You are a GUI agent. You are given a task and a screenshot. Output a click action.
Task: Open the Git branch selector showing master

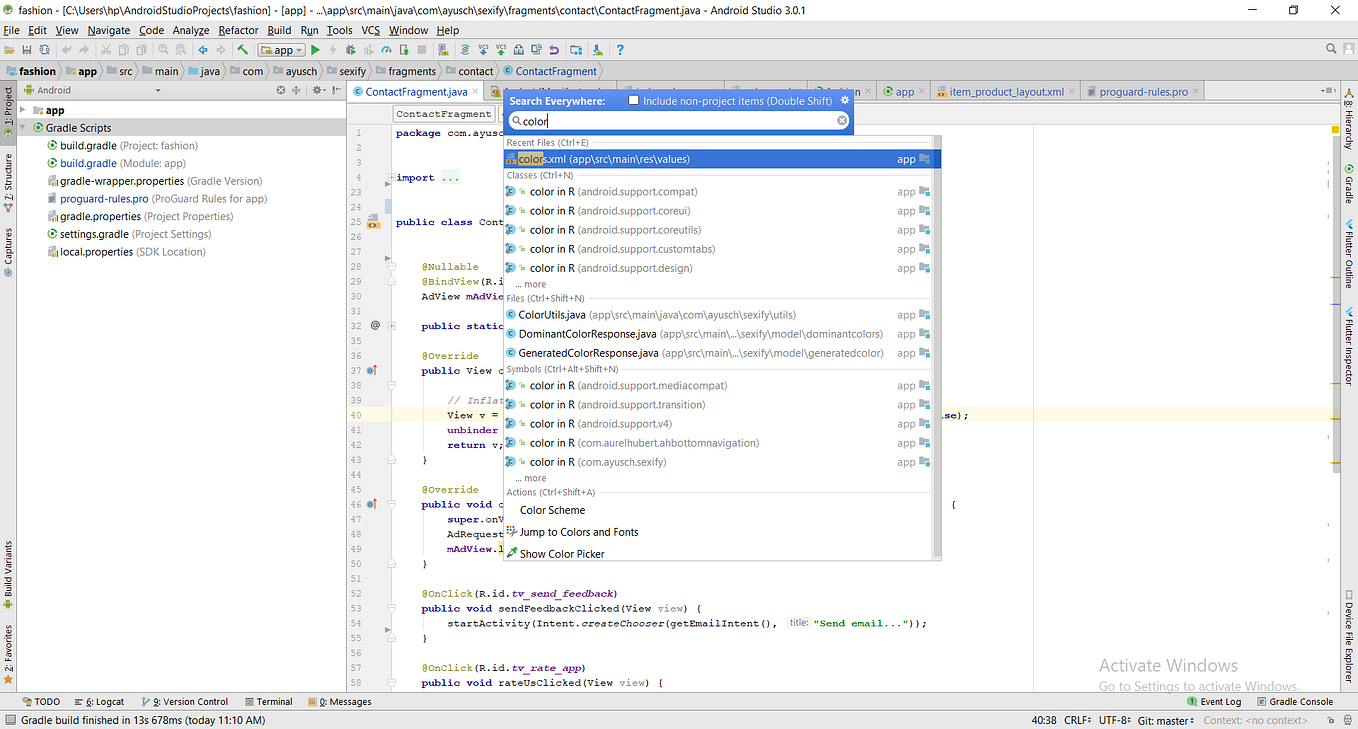click(x=1165, y=720)
